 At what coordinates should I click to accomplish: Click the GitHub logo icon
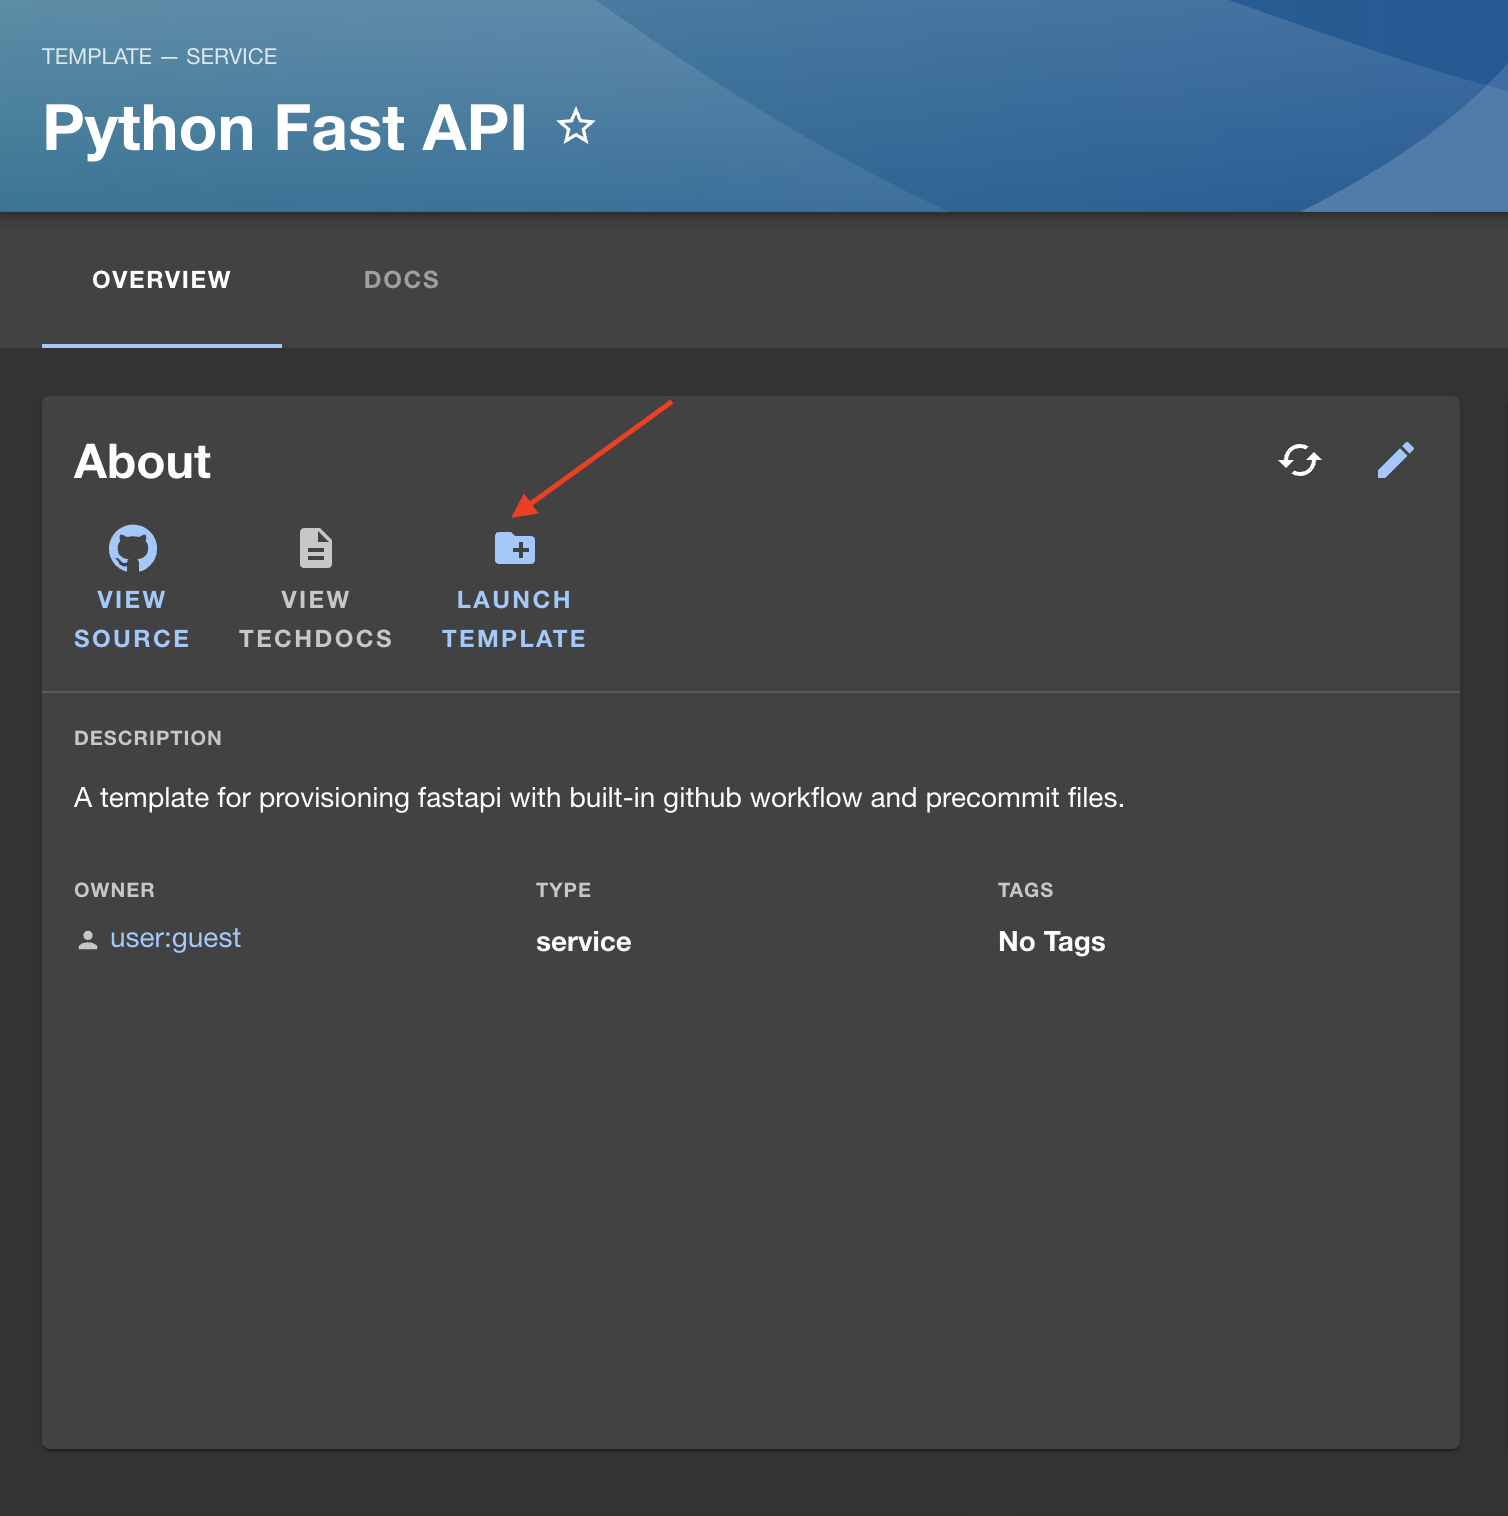[132, 548]
